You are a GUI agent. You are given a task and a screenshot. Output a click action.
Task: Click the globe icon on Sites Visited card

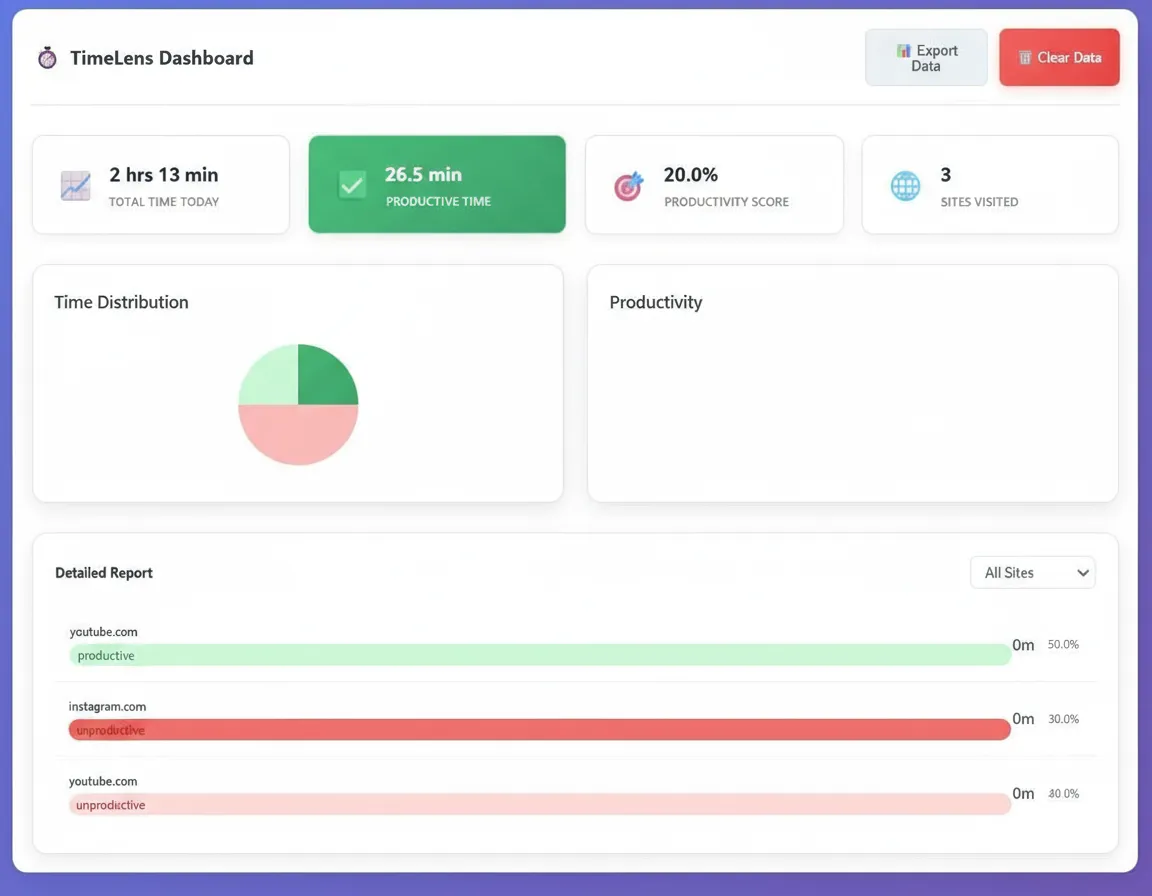(905, 184)
